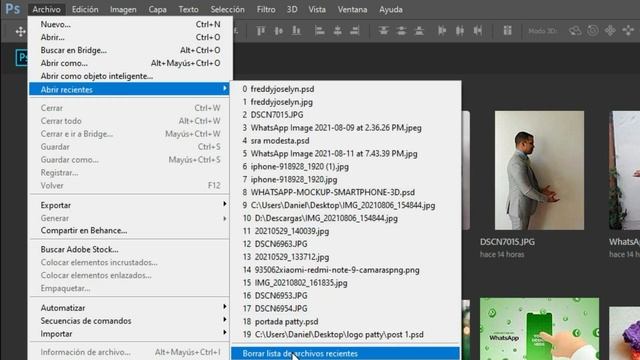Screen dimensions: 640x360
Task: Open recent file 20210529_140039.jpg
Action: point(345,231)
